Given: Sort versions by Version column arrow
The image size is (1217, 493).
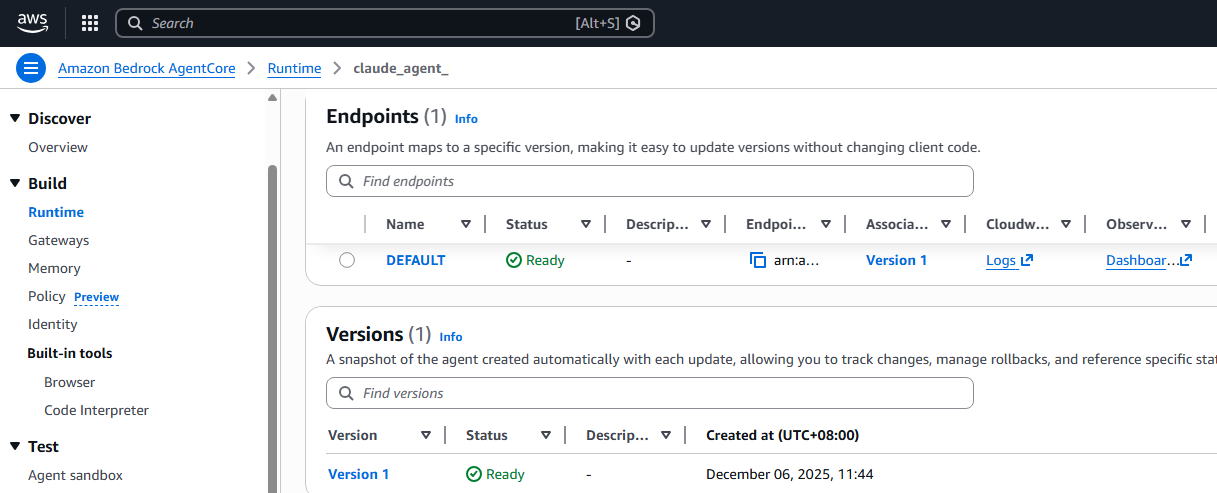Looking at the screenshot, I should [x=426, y=435].
